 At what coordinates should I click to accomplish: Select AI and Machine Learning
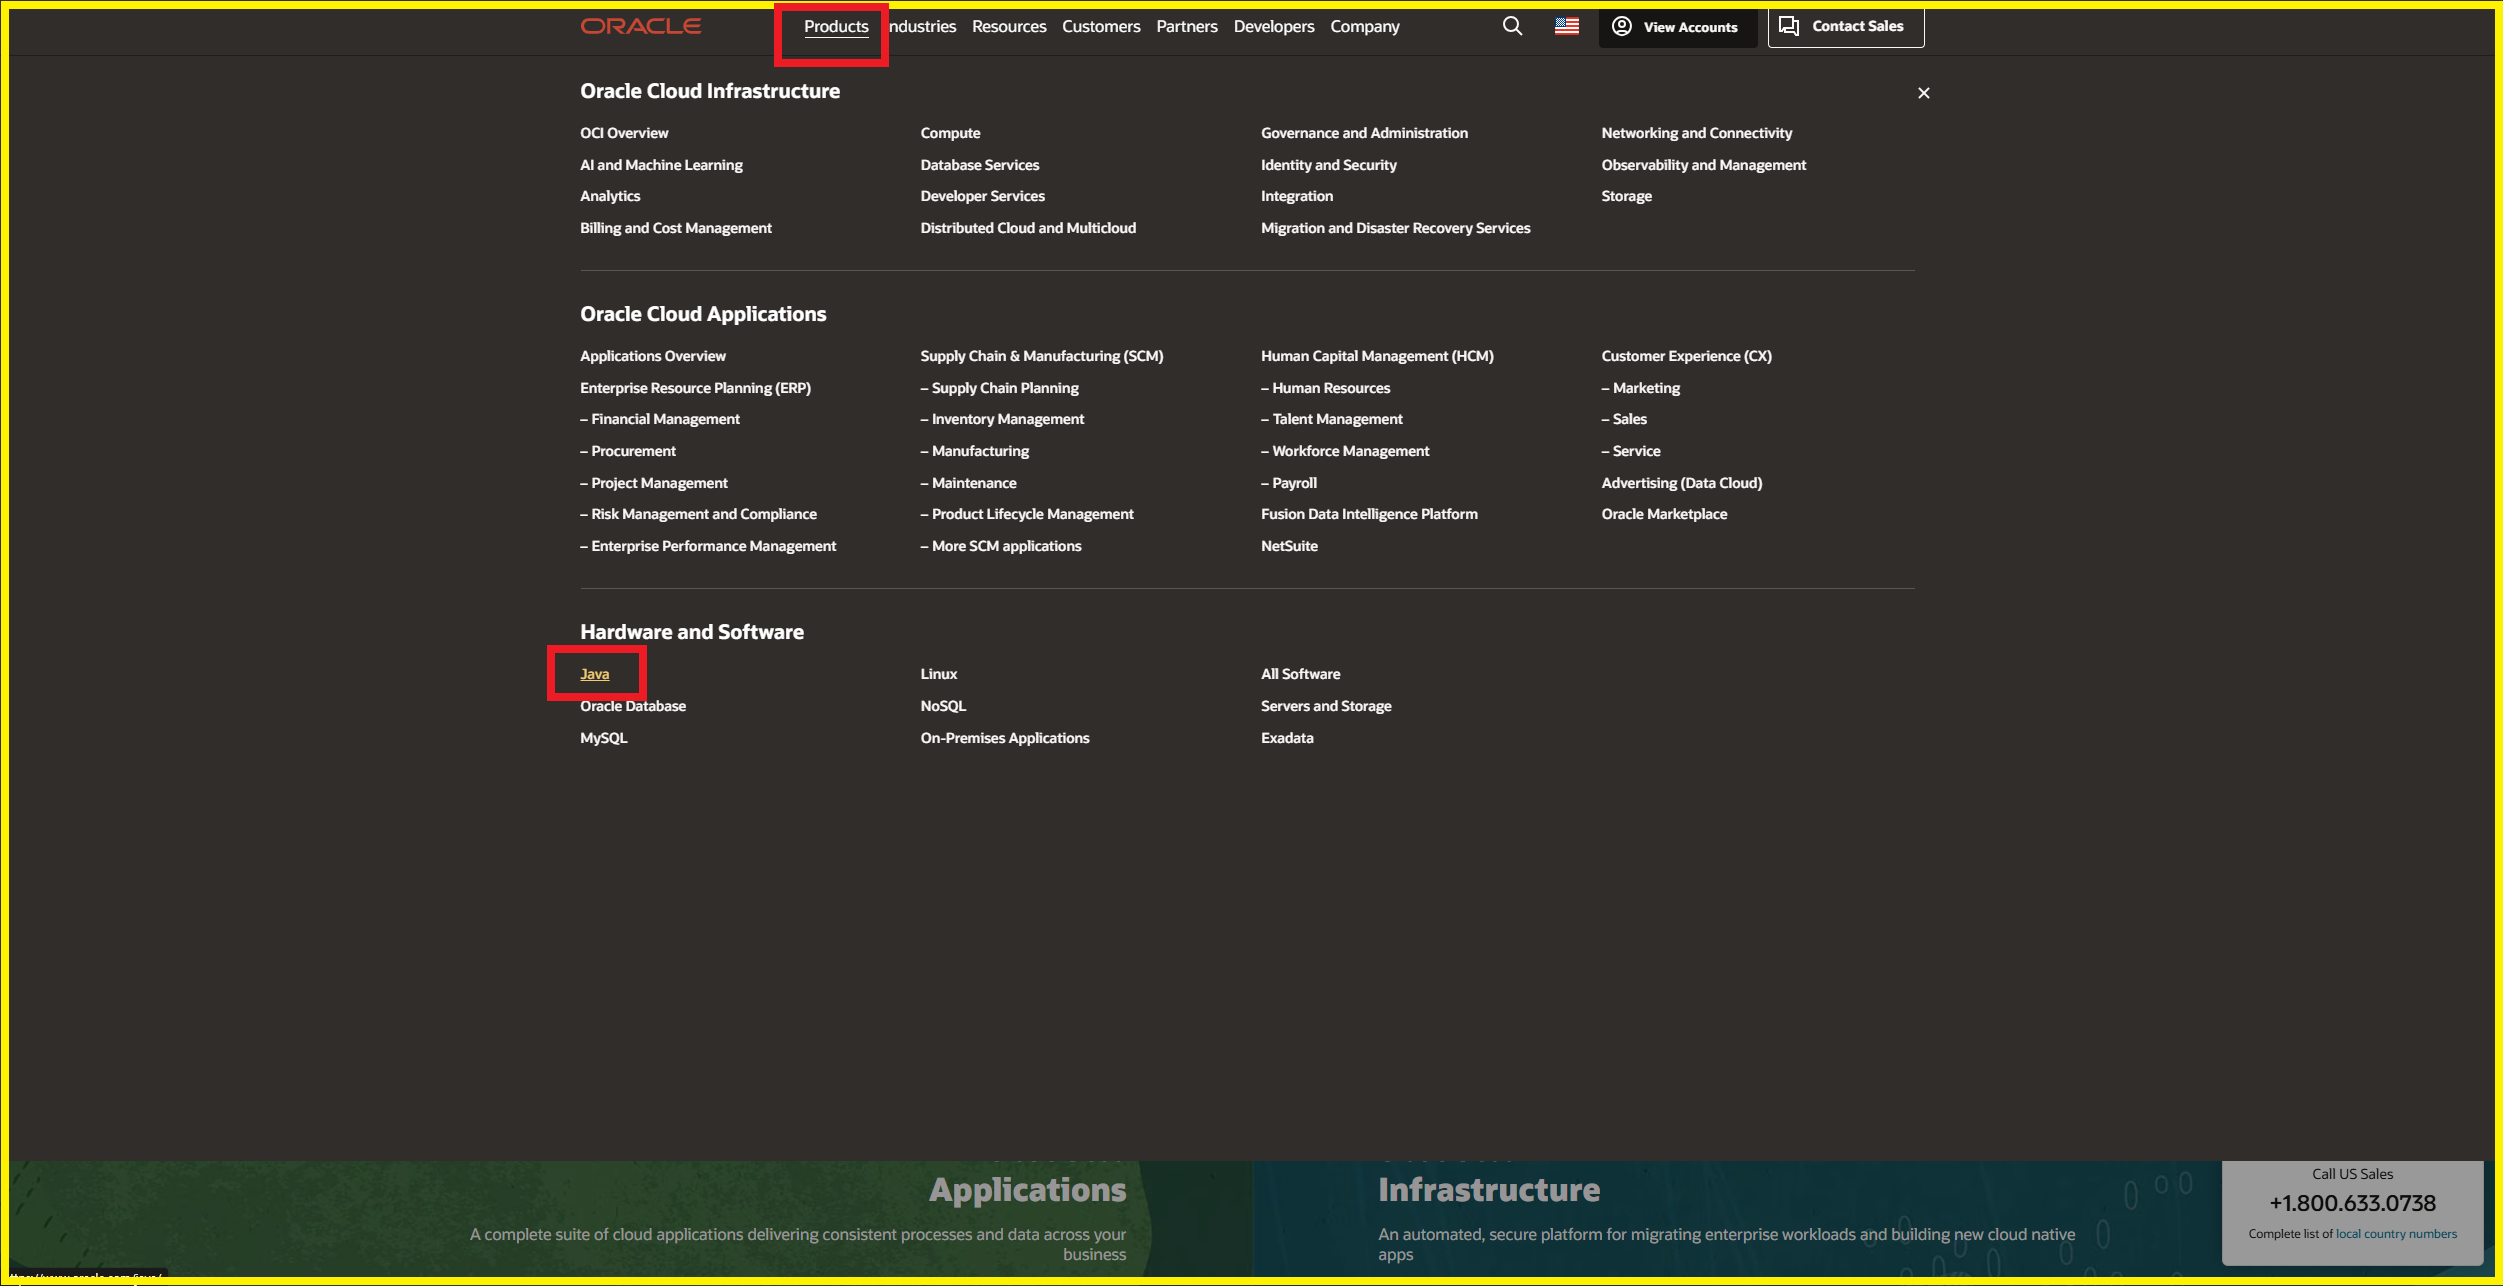[661, 165]
